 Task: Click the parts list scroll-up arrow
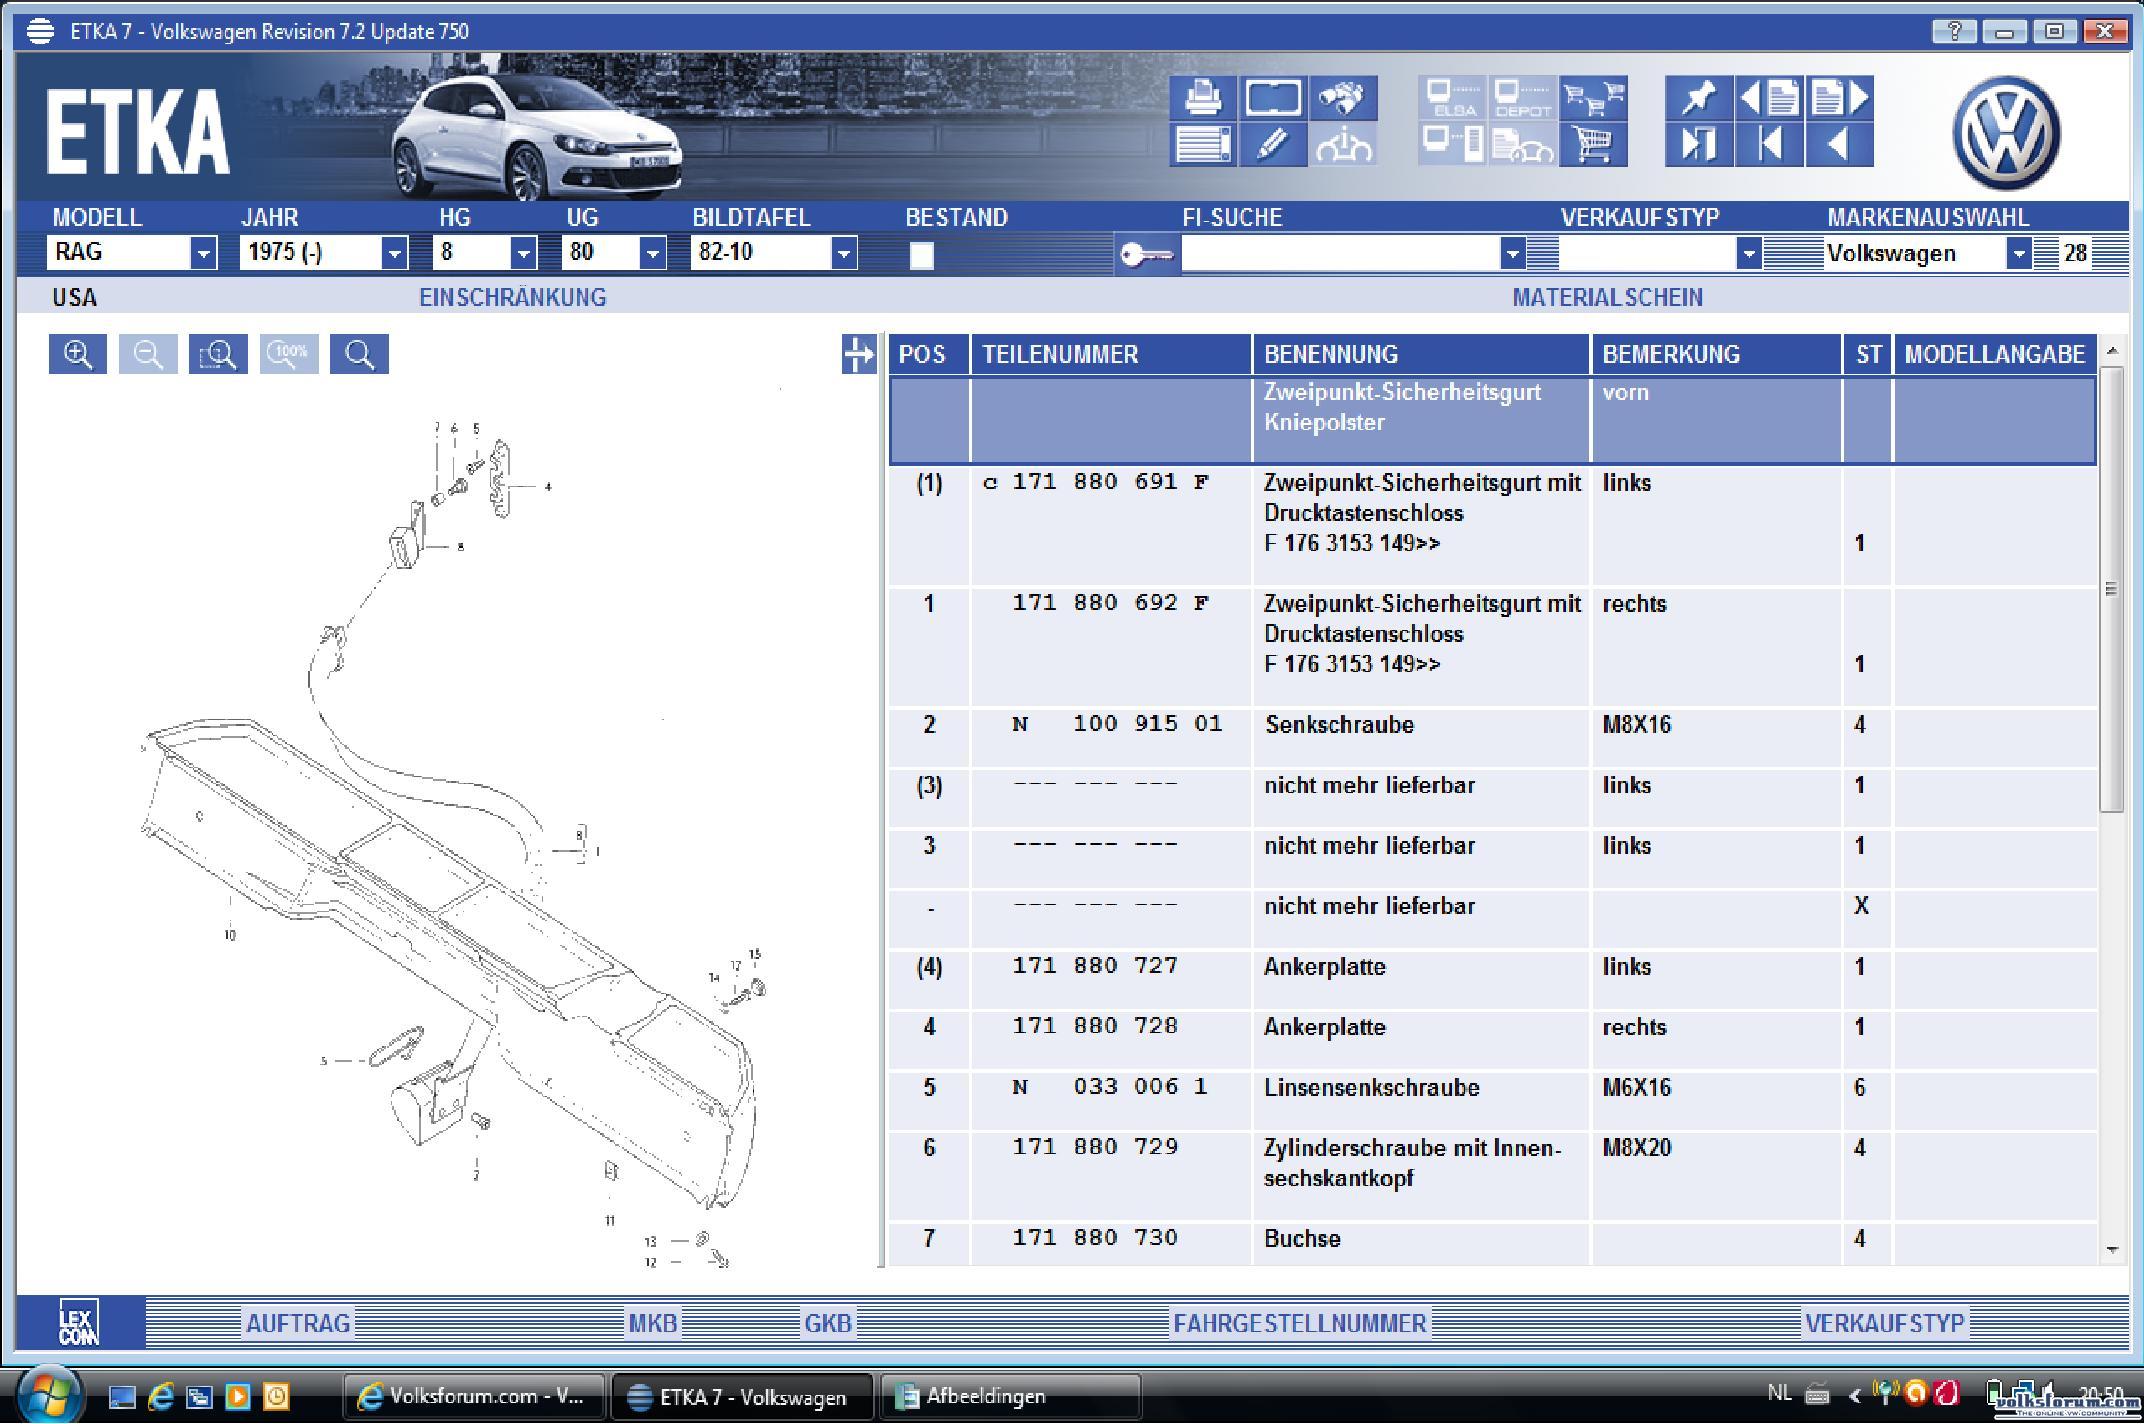[2111, 351]
